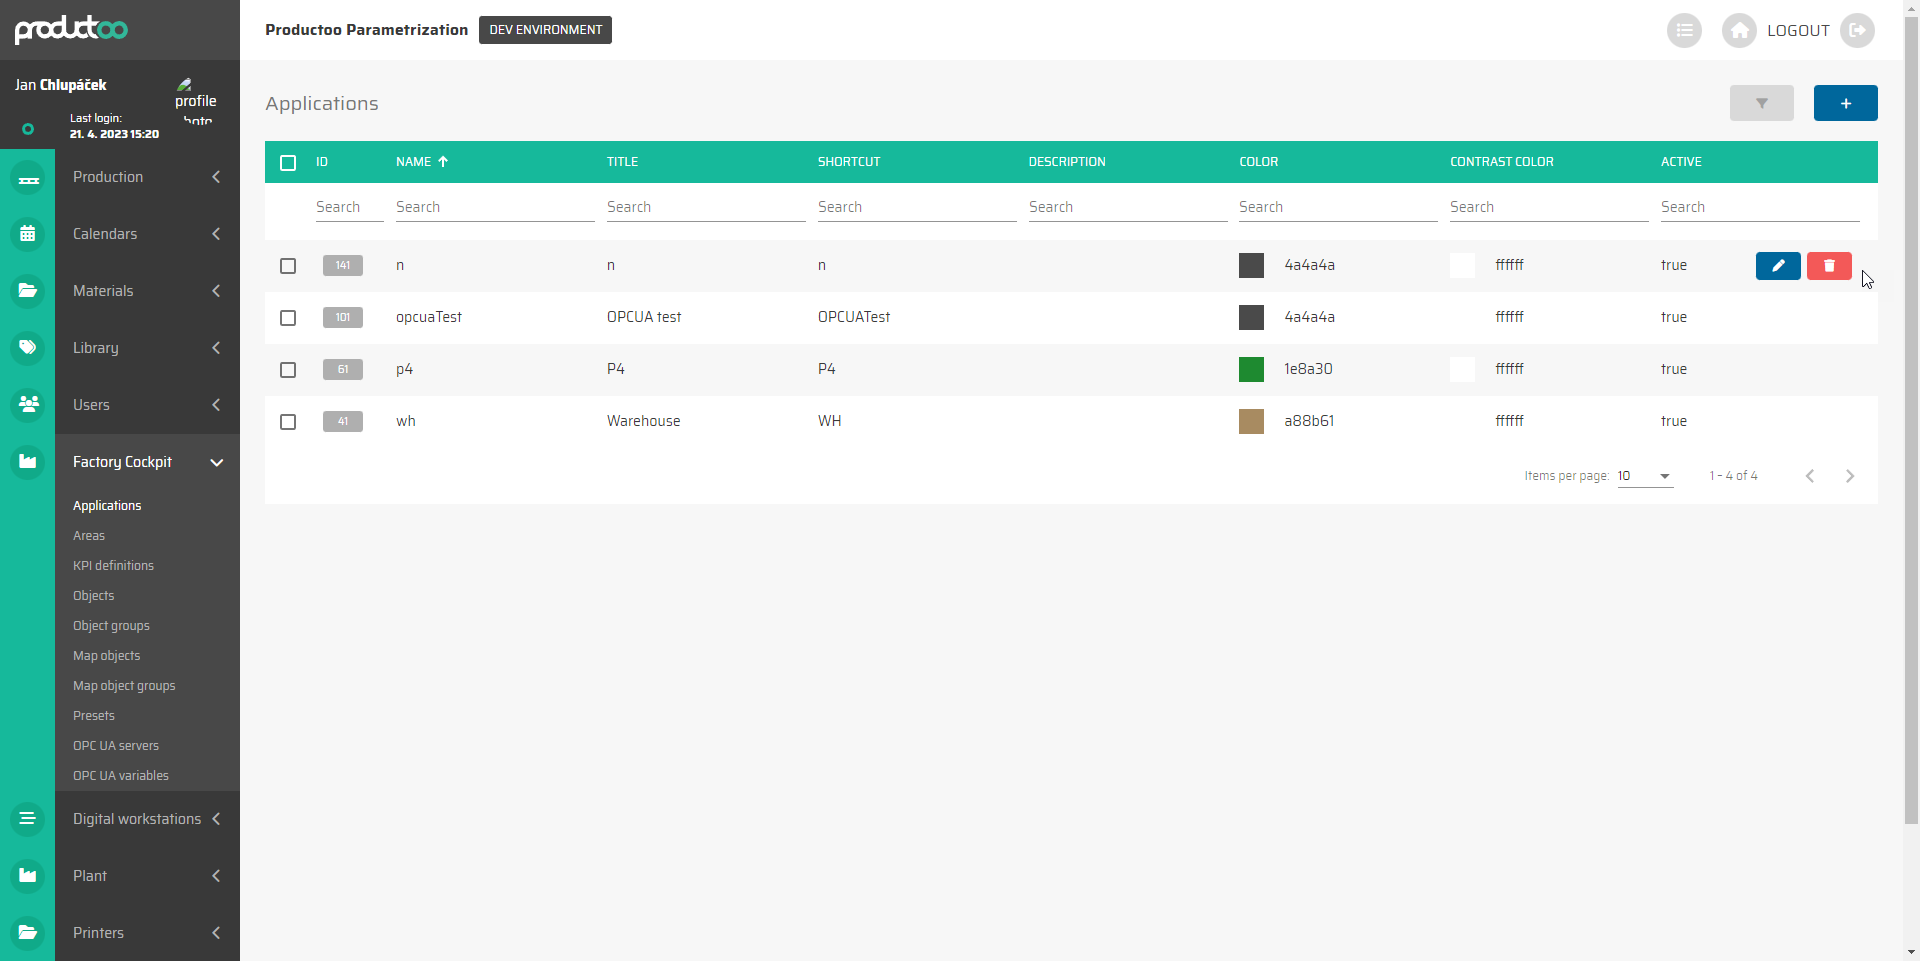Click the list icon in top bar
The height and width of the screenshot is (961, 1920).
(1684, 31)
